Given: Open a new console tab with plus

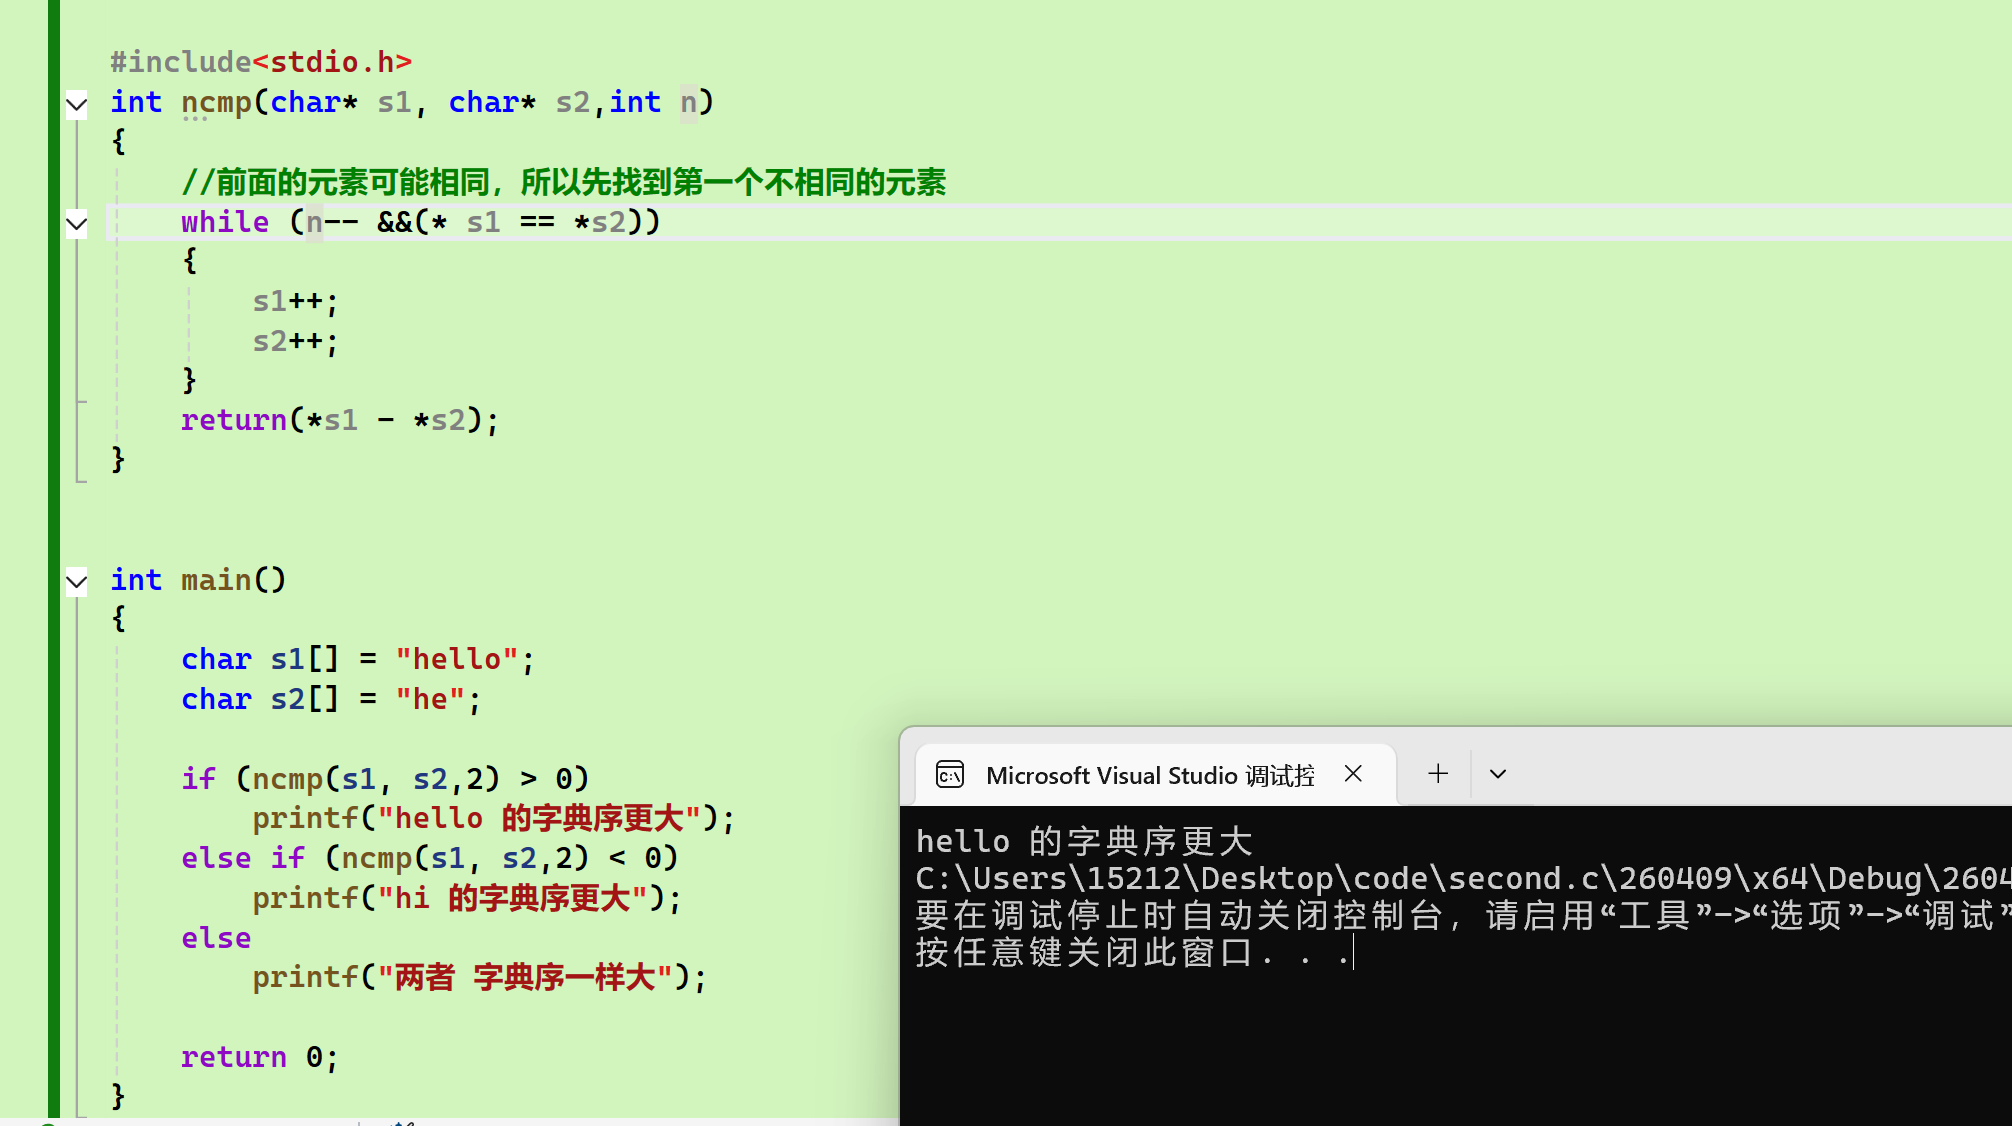Looking at the screenshot, I should [1438, 774].
